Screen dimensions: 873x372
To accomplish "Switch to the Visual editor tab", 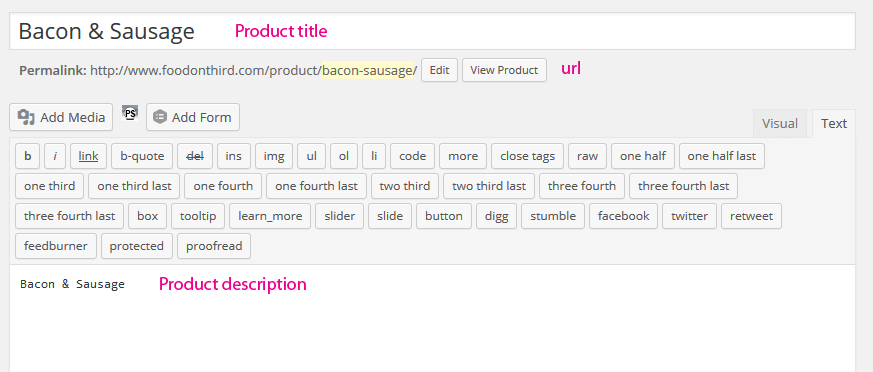I will tap(780, 123).
